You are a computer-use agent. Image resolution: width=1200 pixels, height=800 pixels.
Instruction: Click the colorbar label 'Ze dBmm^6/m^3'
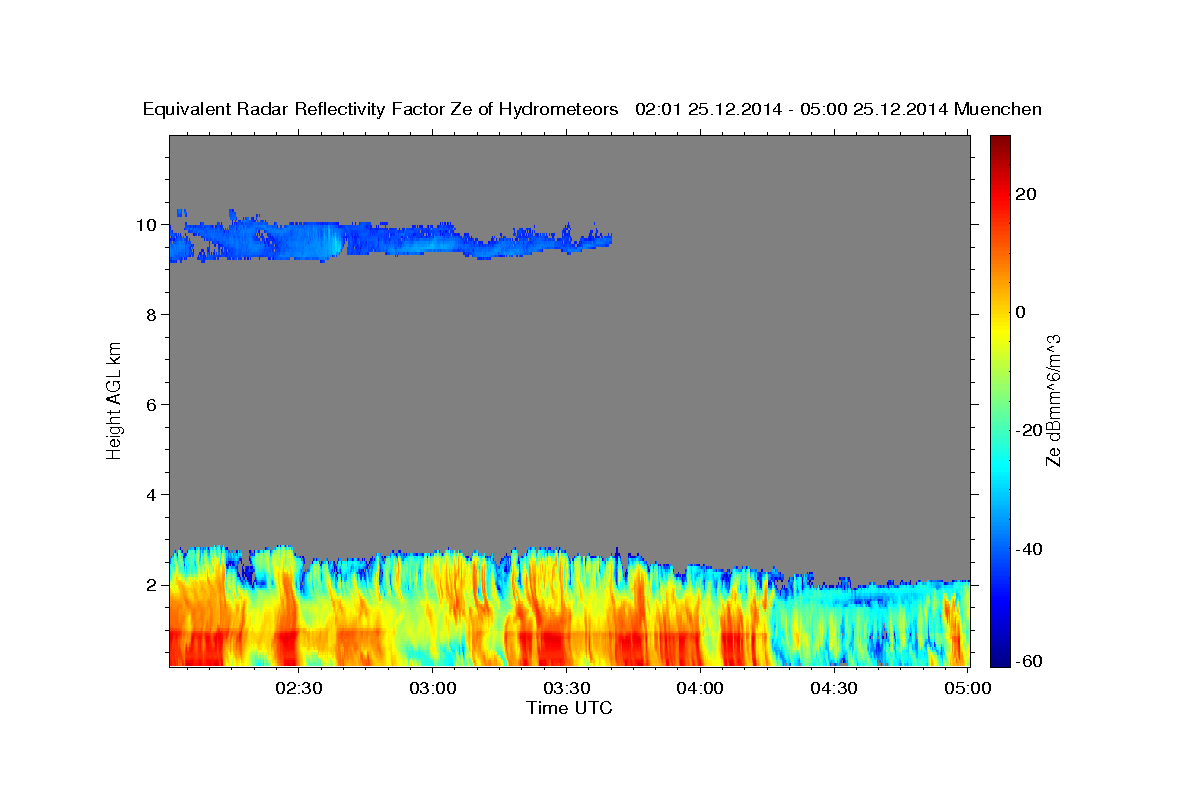[x=1052, y=400]
